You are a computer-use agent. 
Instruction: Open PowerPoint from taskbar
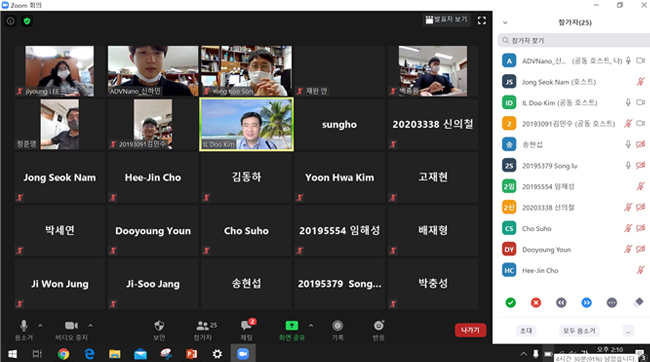click(192, 354)
